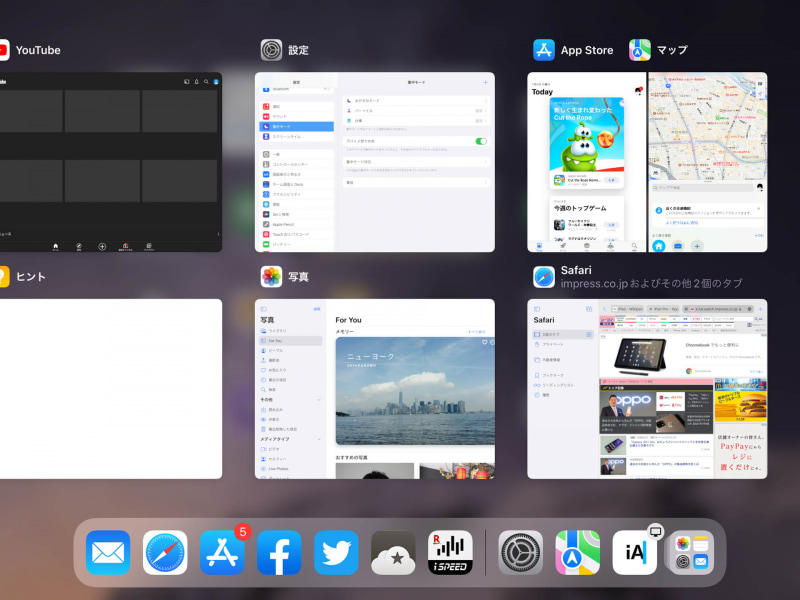Image resolution: width=800 pixels, height=600 pixels.
Task: Tap the 設定 app icon above its card
Action: (x=271, y=50)
